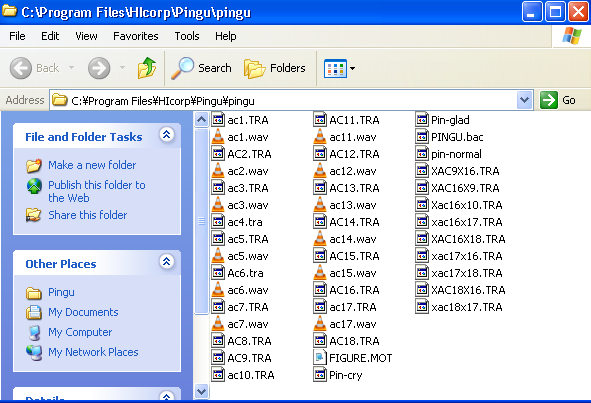Click the task pane scroll up arrow
This screenshot has height=403, width=591.
click(201, 120)
